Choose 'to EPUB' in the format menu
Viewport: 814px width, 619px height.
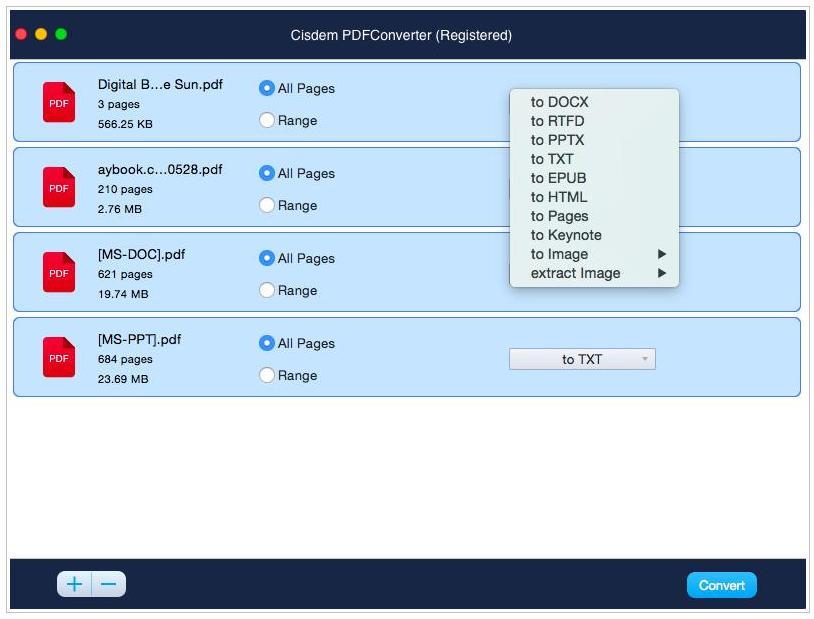coord(594,178)
